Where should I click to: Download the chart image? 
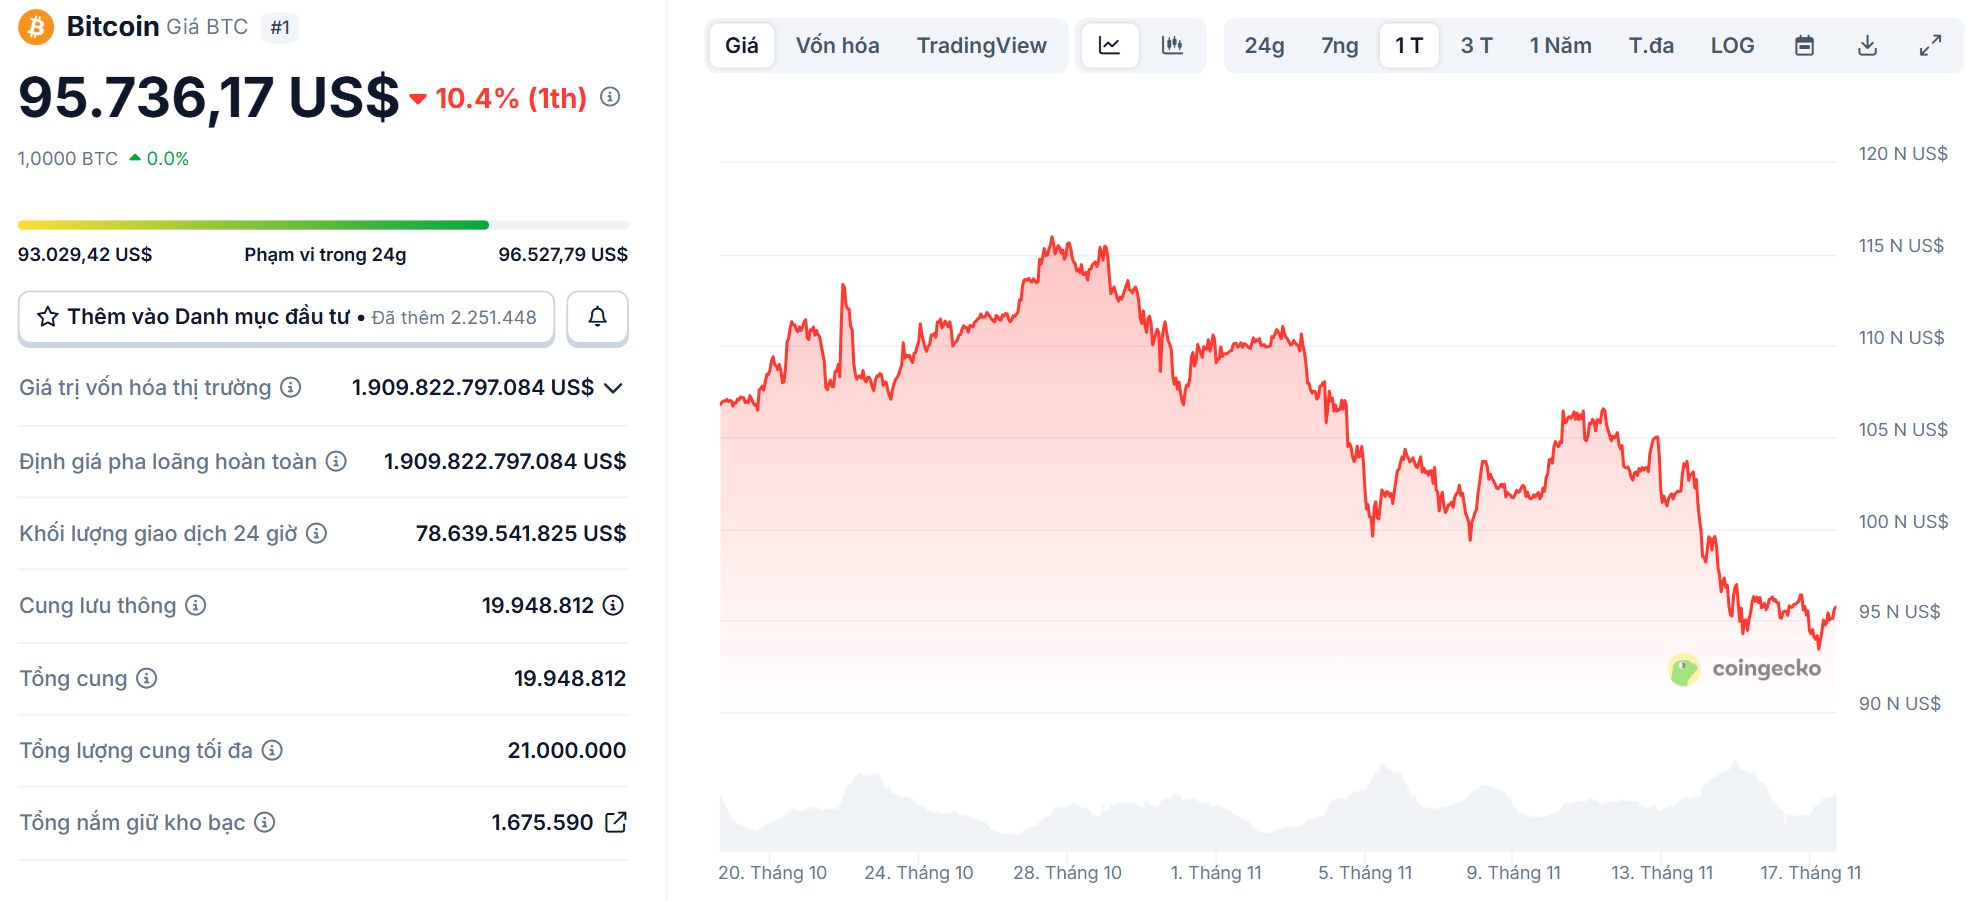pyautogui.click(x=1866, y=45)
